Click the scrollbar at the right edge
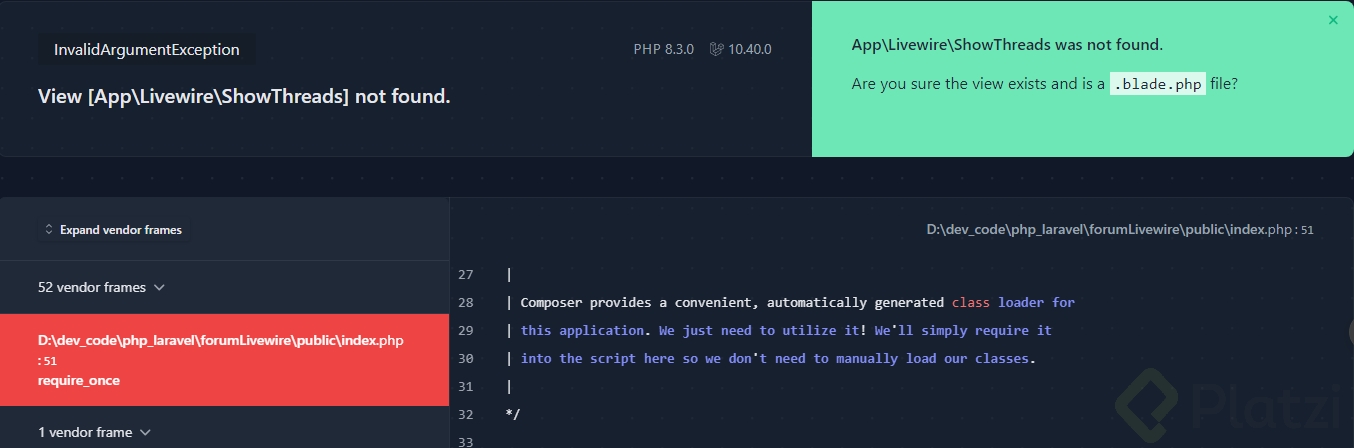Screen dimensions: 1354x448 (x=1349, y=332)
